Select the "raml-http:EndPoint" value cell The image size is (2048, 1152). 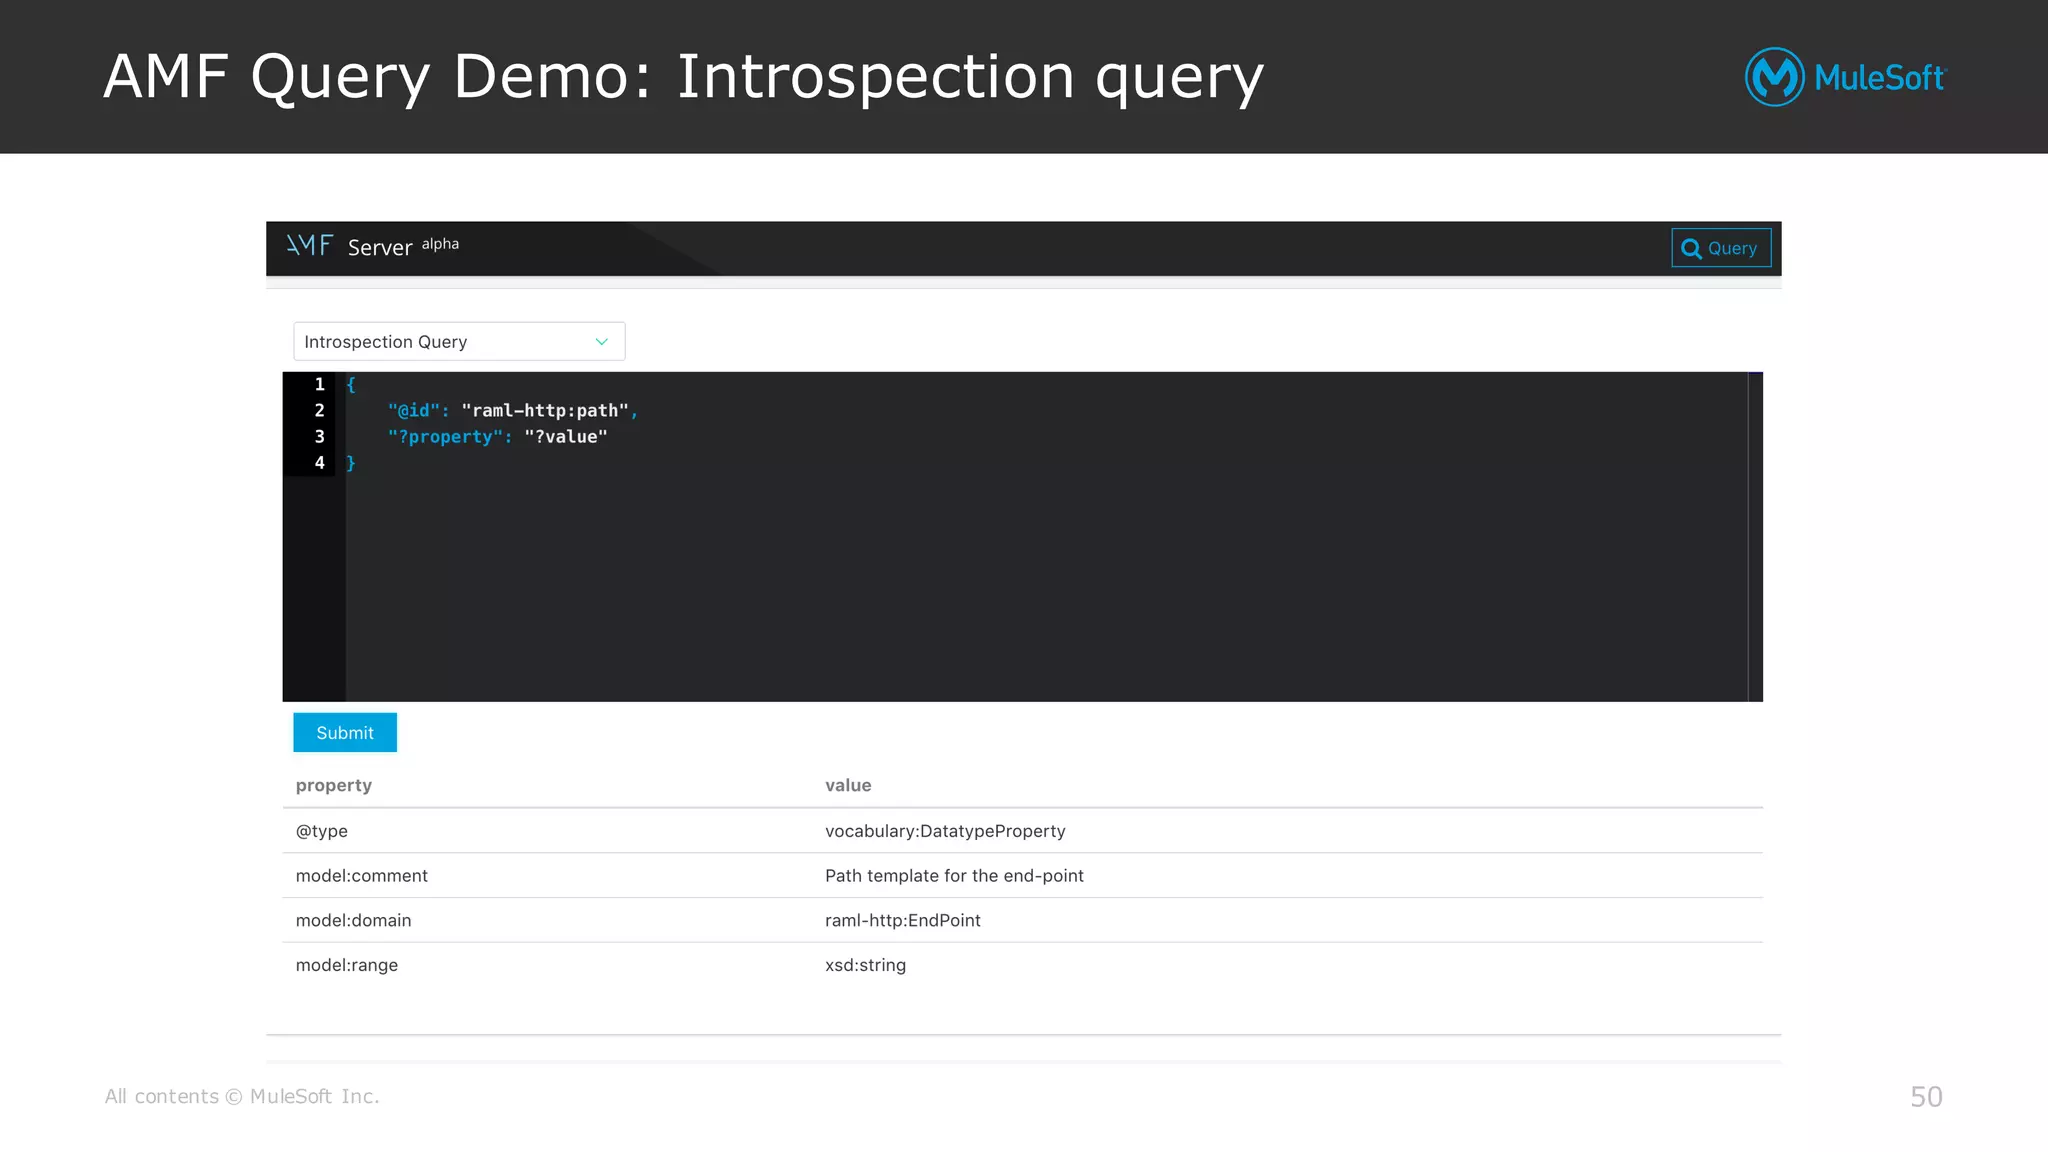(903, 920)
